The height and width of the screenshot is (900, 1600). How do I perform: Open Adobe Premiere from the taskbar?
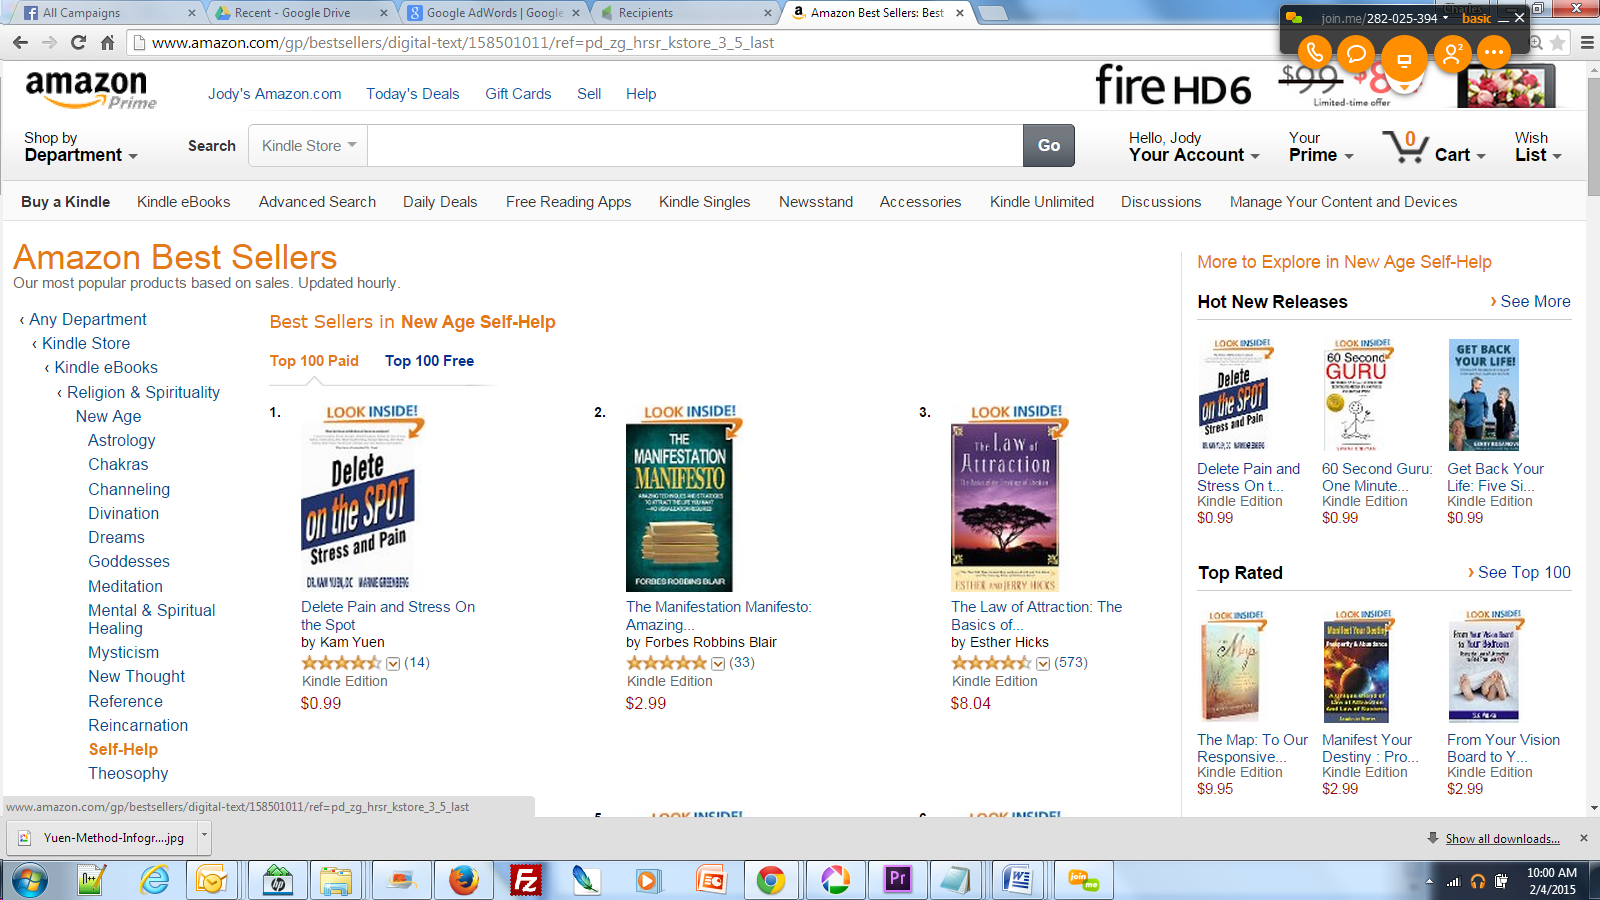(897, 880)
